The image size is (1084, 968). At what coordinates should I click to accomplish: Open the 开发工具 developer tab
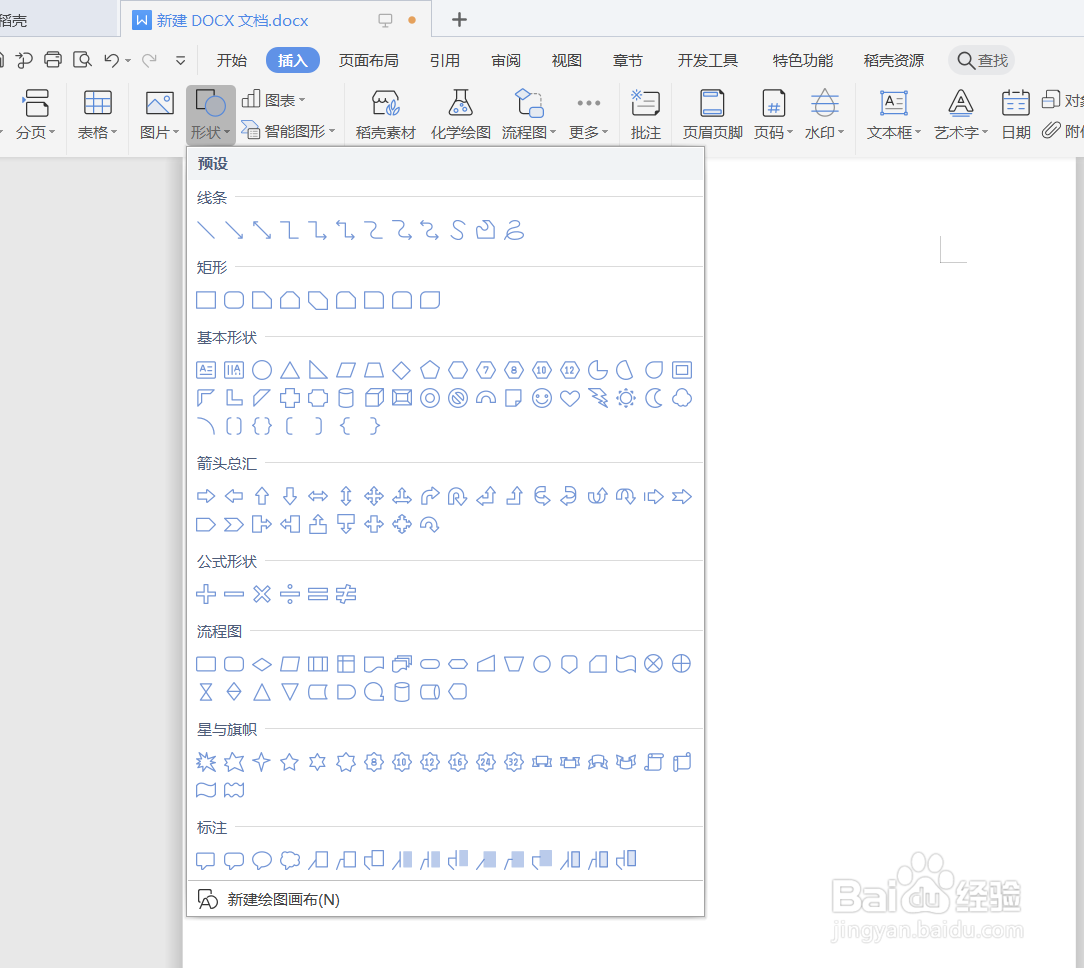click(x=708, y=60)
